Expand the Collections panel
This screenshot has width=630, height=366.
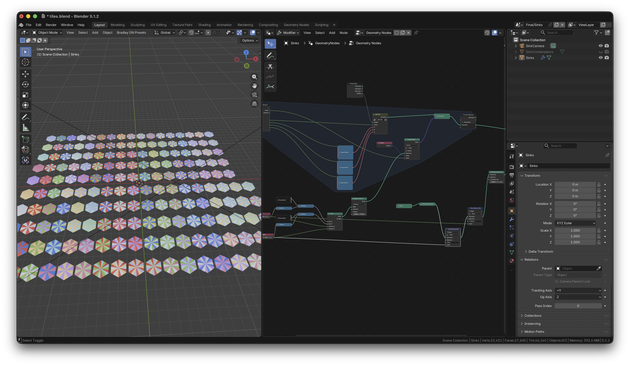(x=532, y=315)
